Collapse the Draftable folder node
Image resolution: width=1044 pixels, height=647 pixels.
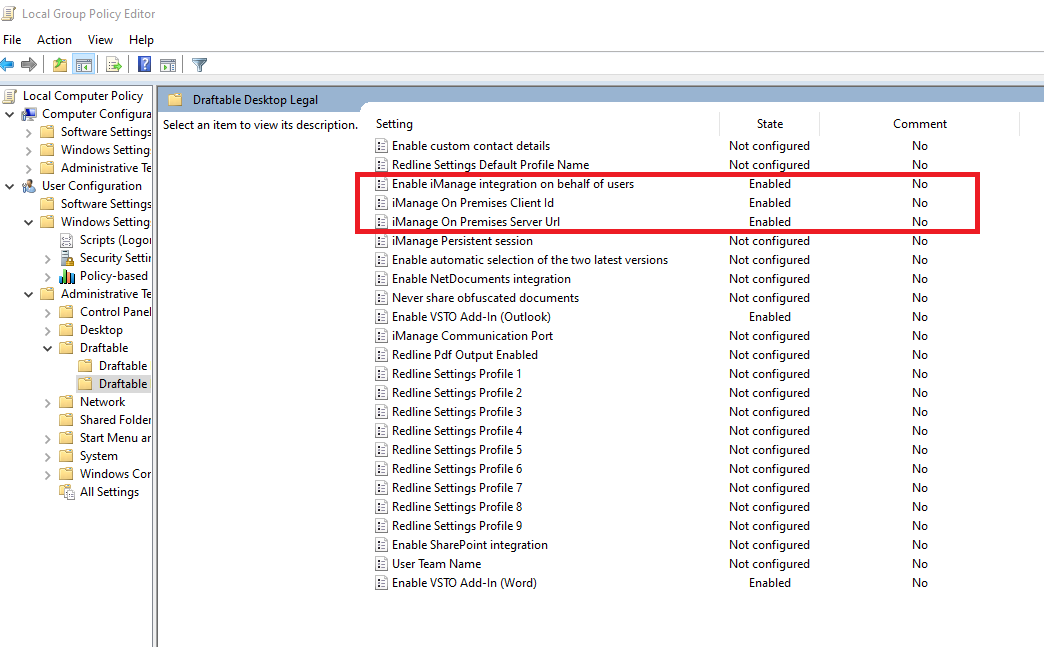(47, 348)
